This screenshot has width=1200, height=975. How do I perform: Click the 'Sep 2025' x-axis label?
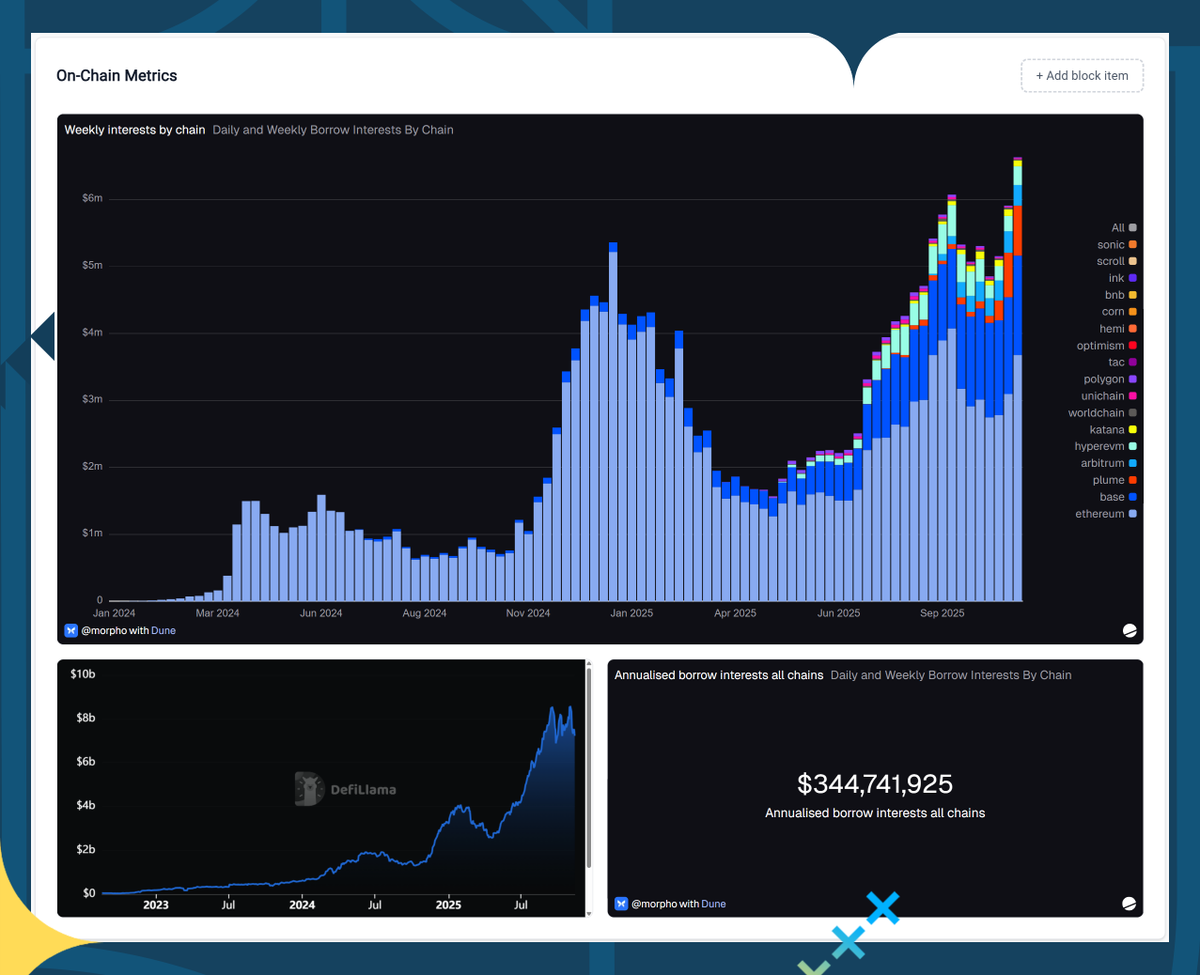[942, 613]
